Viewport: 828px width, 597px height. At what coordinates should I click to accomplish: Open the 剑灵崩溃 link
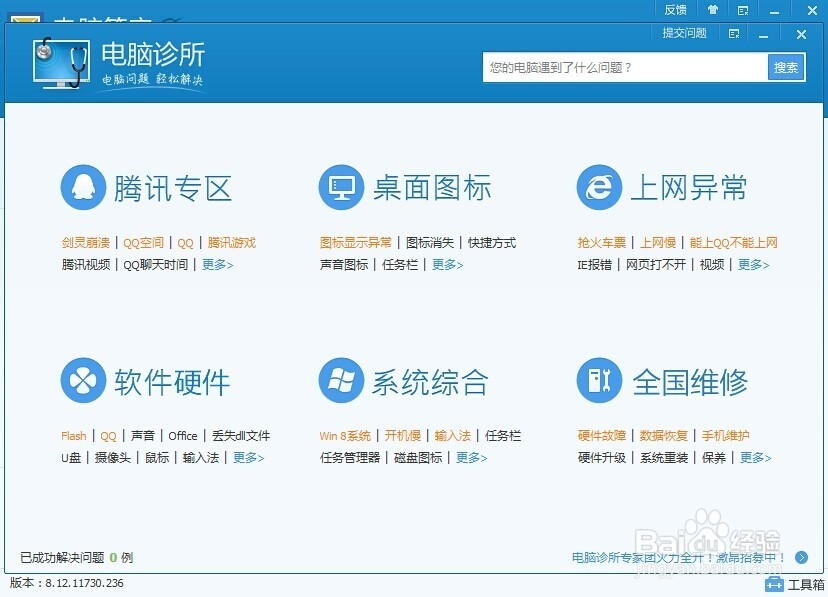click(x=86, y=243)
